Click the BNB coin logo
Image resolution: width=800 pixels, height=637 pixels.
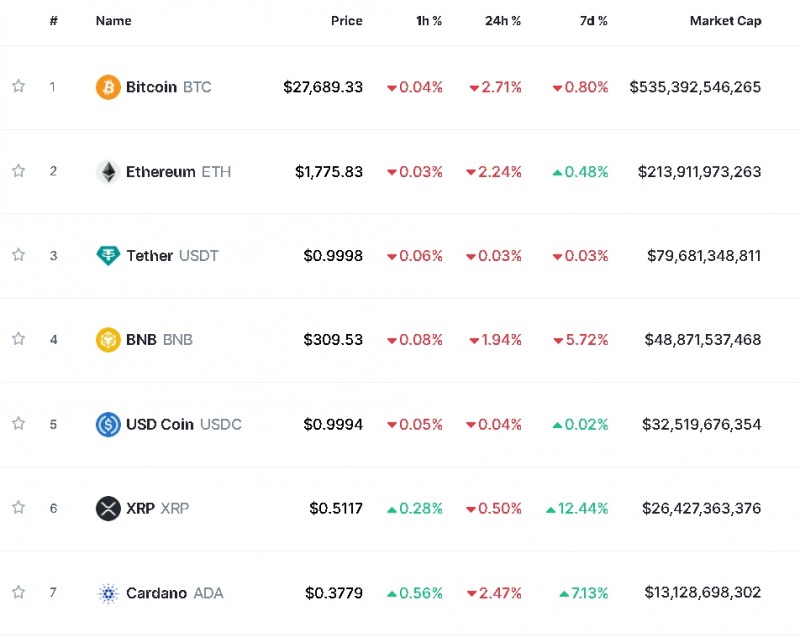pyautogui.click(x=108, y=340)
